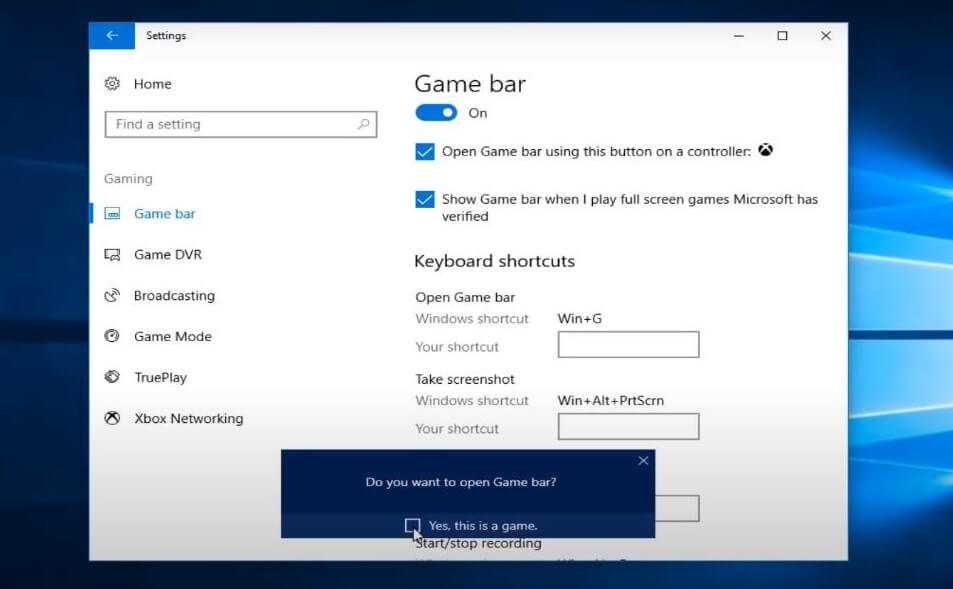Viewport: 953px width, 589px height.
Task: Open the Game DVR settings page
Action: pos(168,255)
